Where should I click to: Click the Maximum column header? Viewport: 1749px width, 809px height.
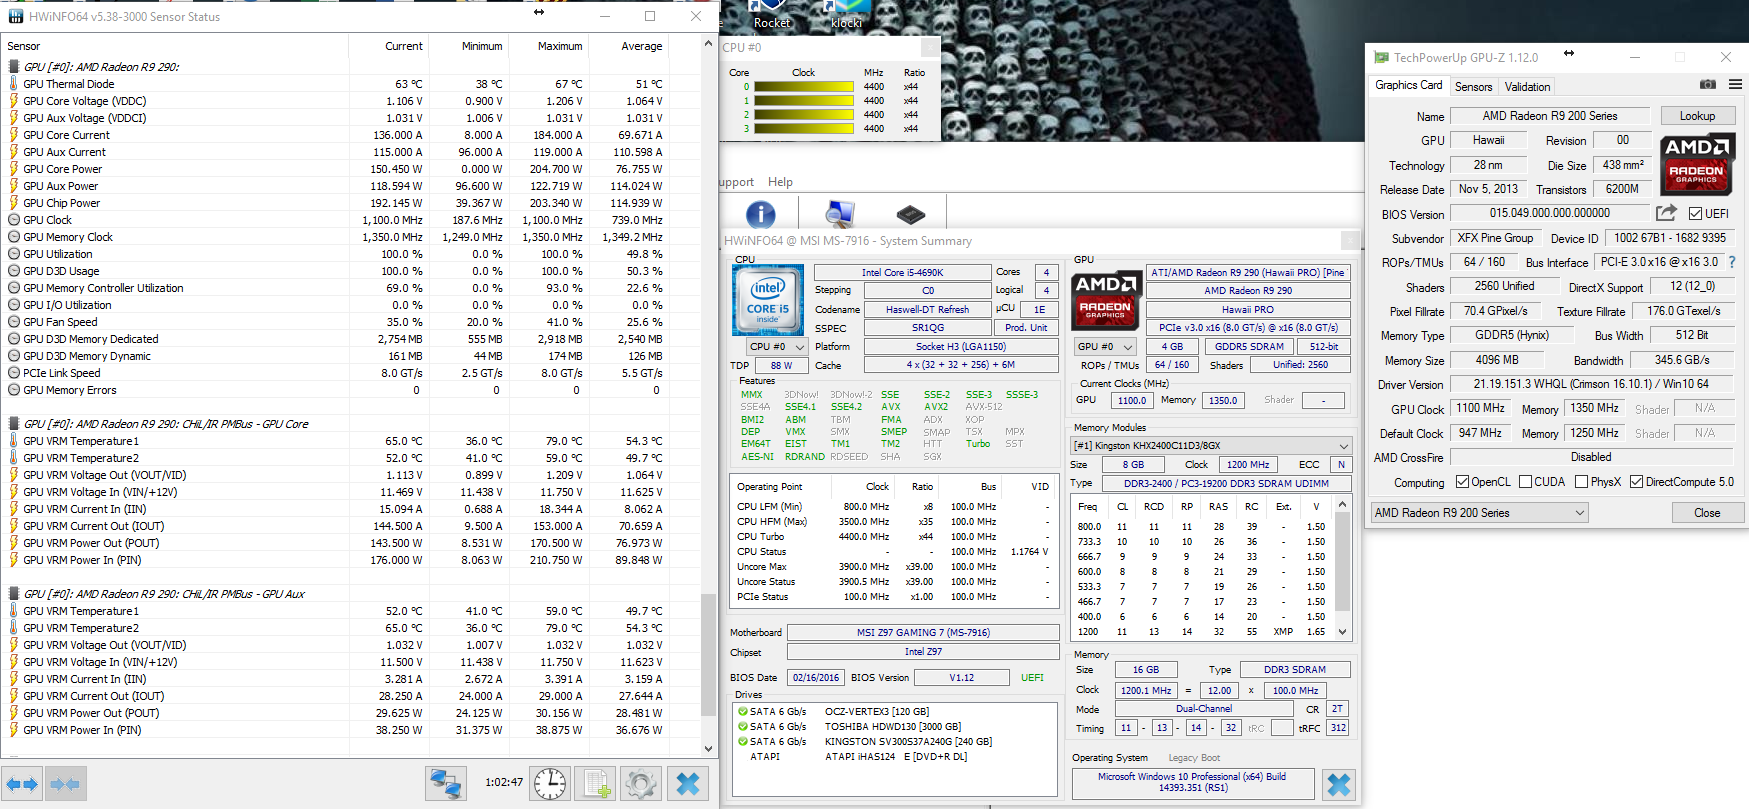[x=549, y=46]
